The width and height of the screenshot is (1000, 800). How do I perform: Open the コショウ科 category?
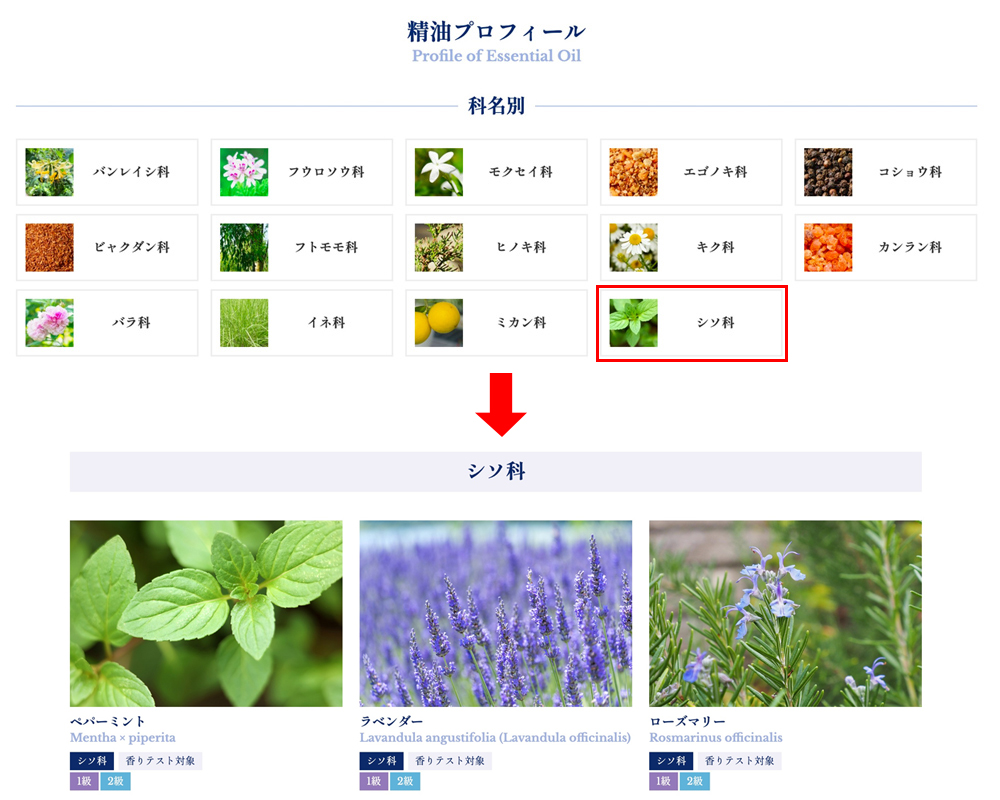[x=885, y=171]
